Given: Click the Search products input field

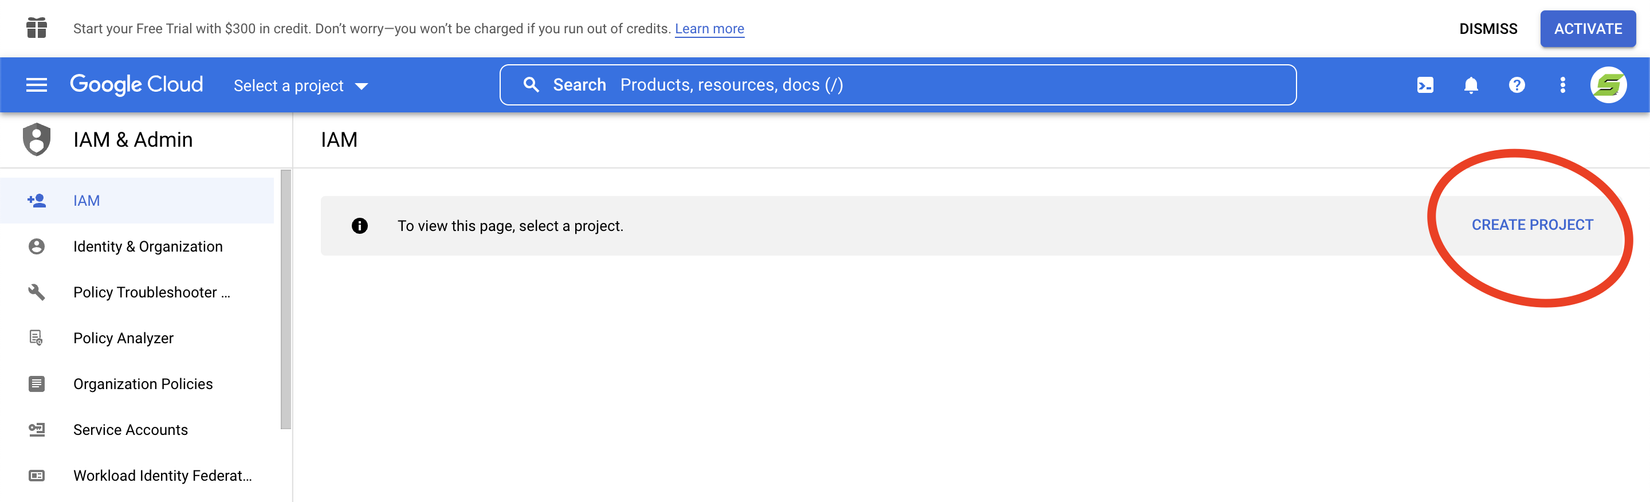Looking at the screenshot, I should pyautogui.click(x=900, y=85).
